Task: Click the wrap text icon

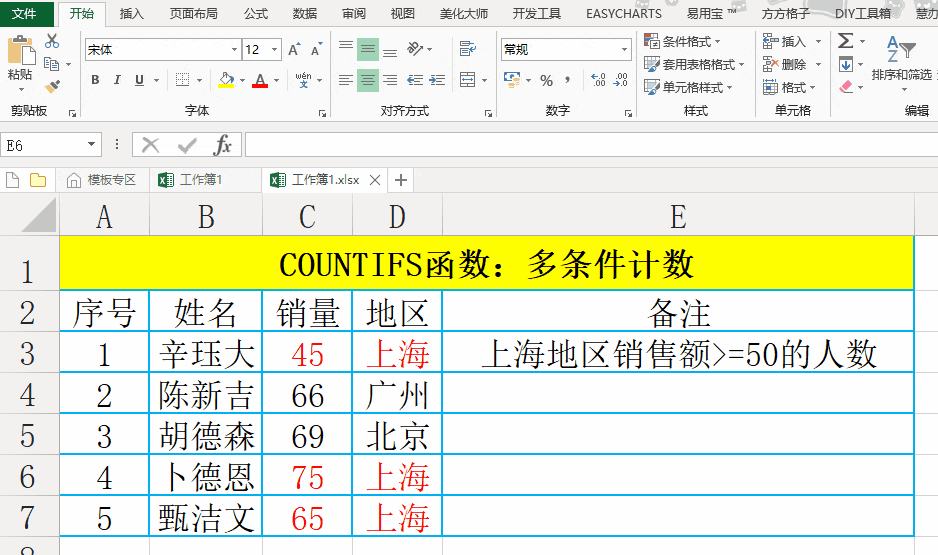Action: click(468, 48)
